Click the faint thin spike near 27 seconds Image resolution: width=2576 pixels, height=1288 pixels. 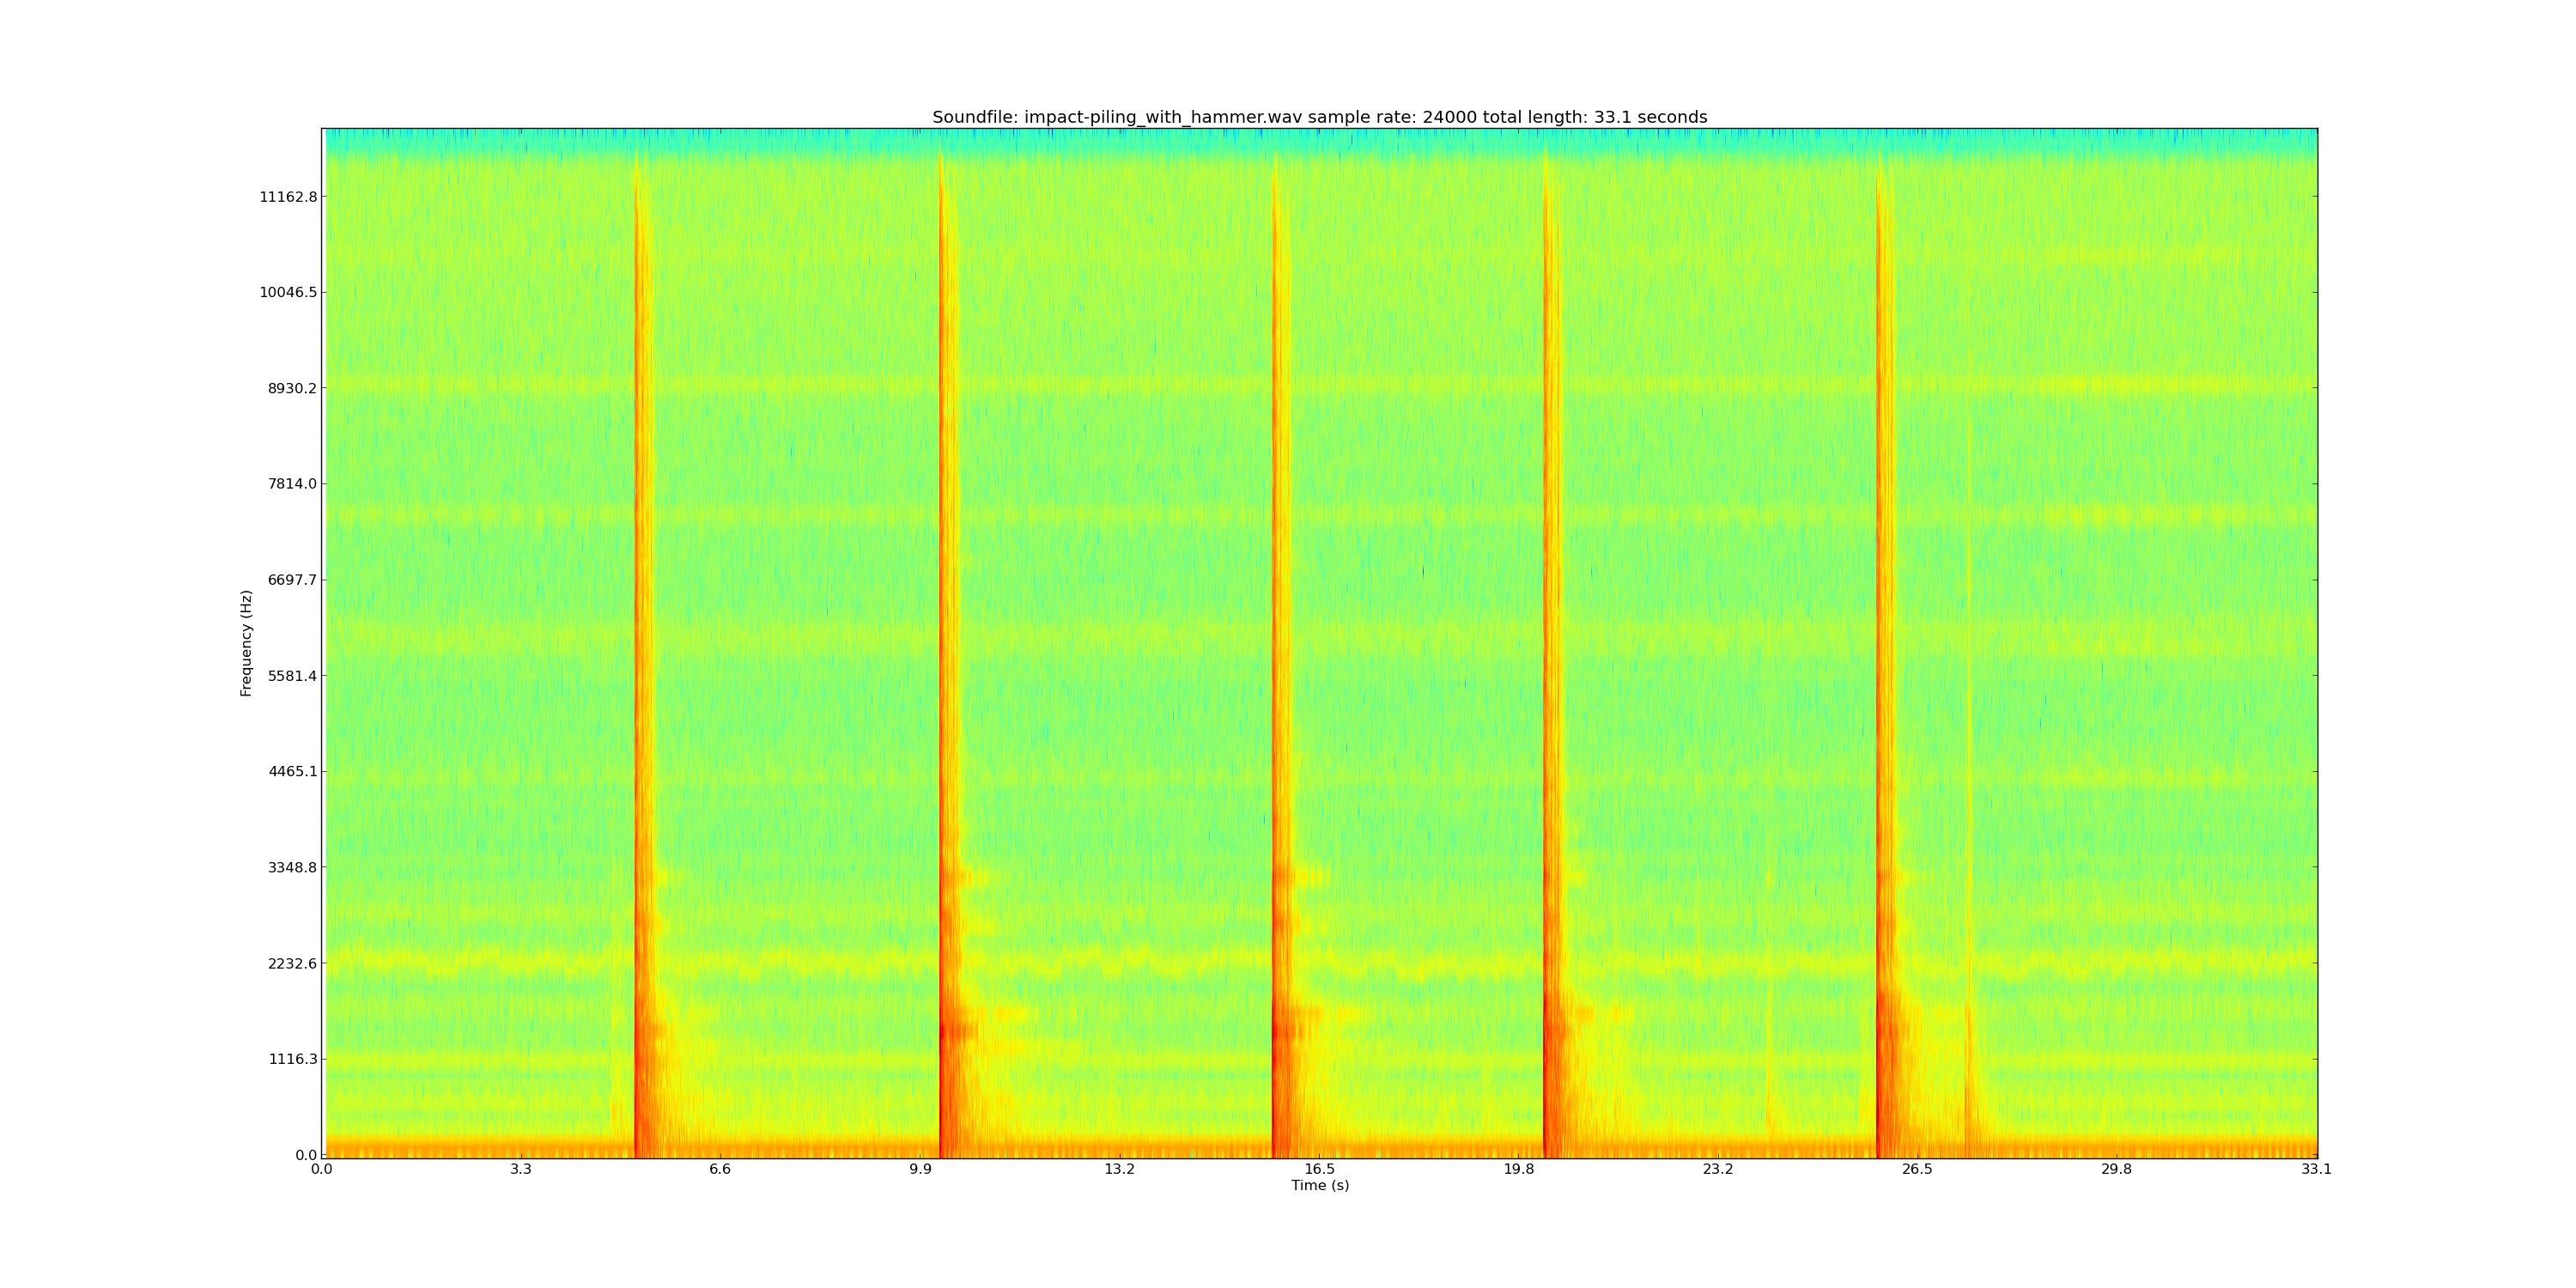(1968, 800)
